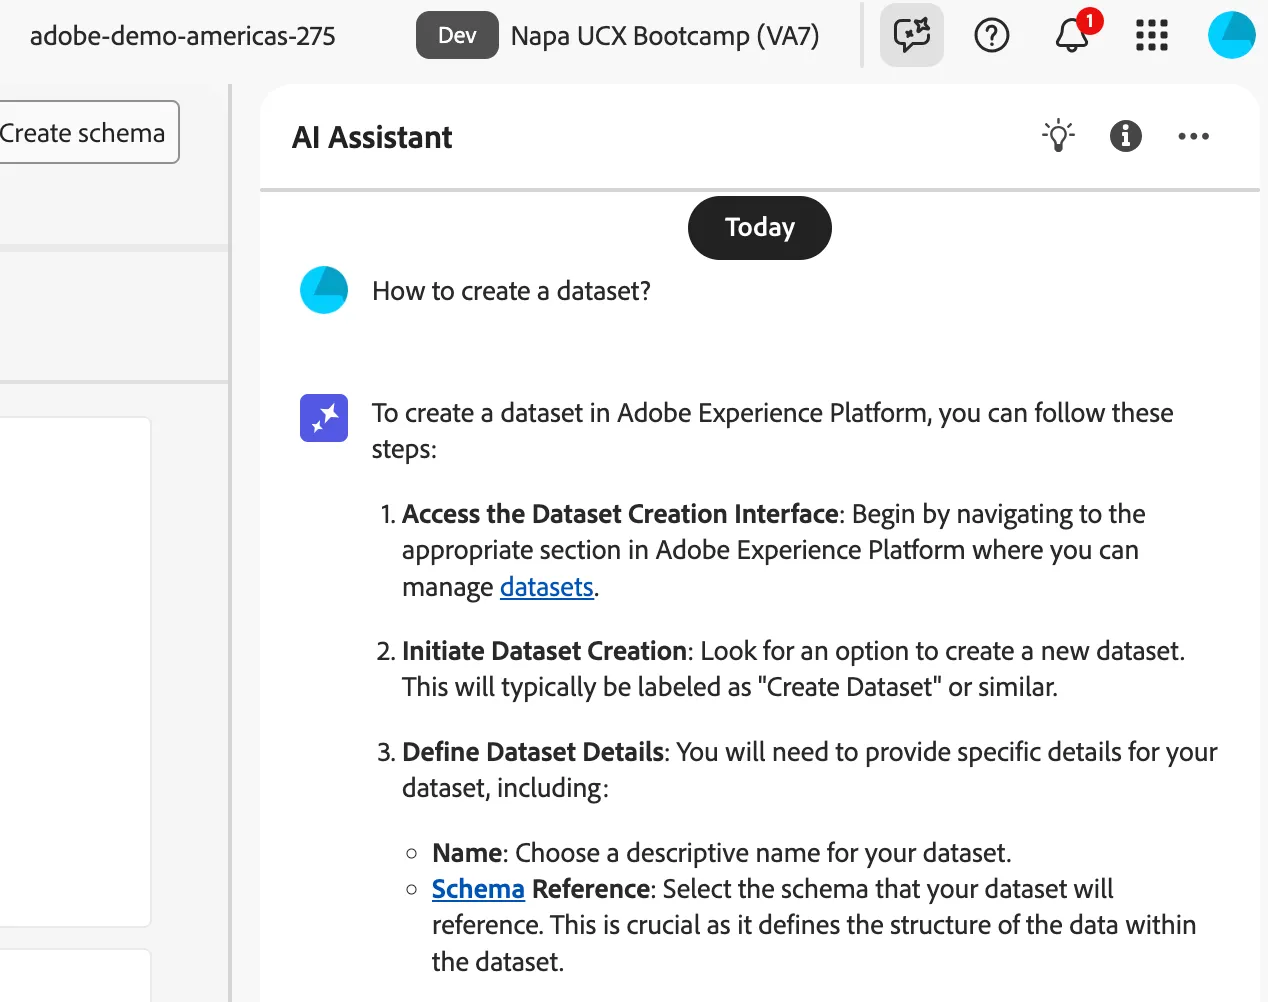Click the 'How to create a dataset?' message
The width and height of the screenshot is (1268, 1002).
pyautogui.click(x=511, y=291)
